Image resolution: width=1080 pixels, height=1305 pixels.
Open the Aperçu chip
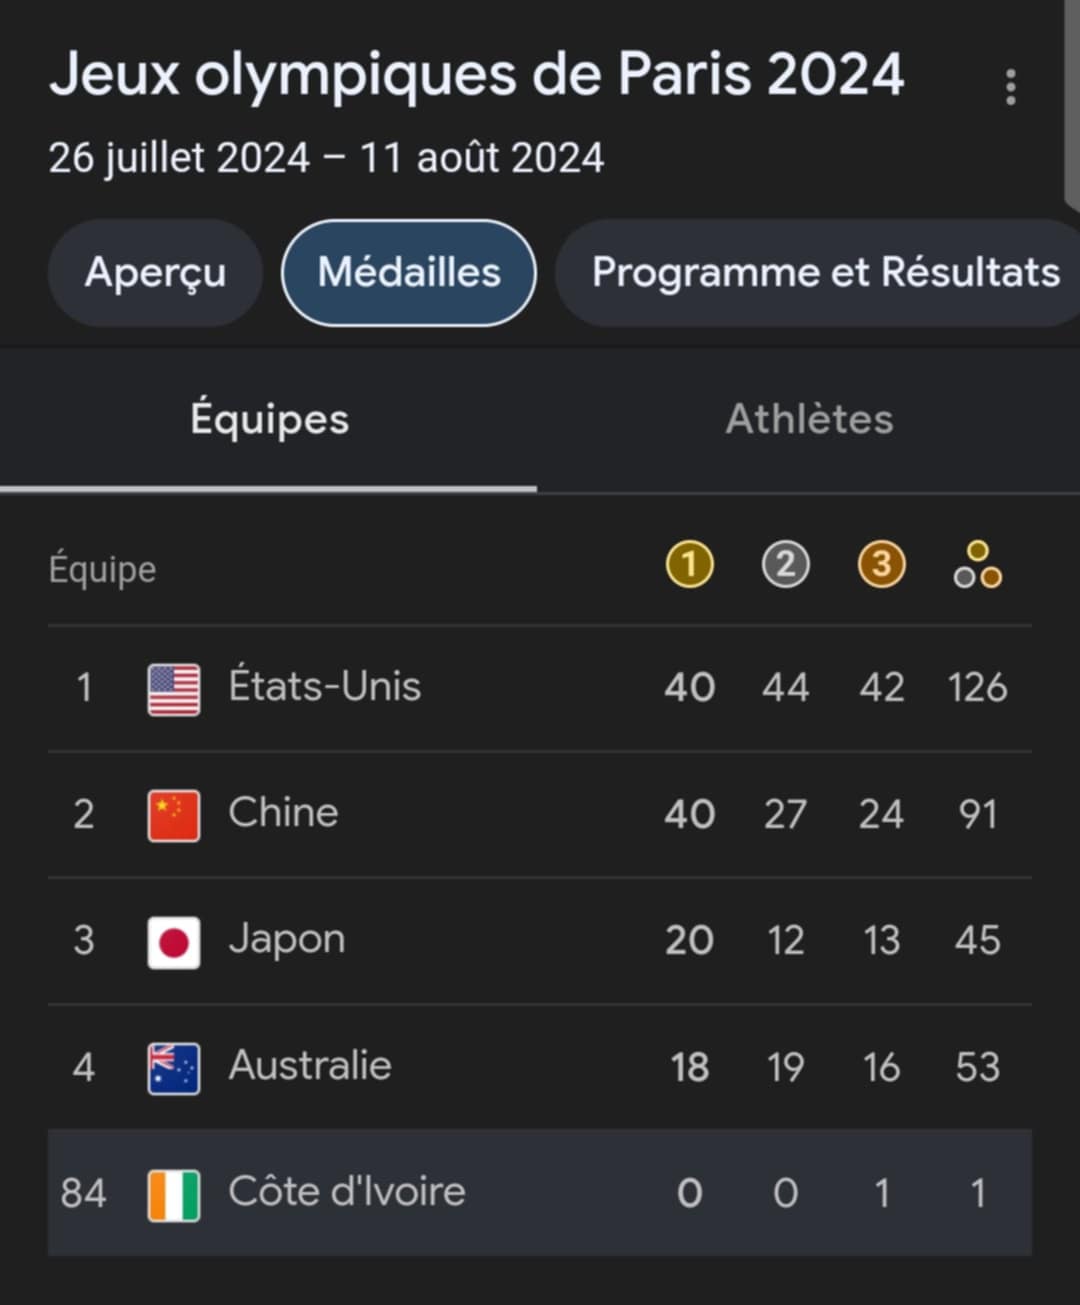point(155,273)
